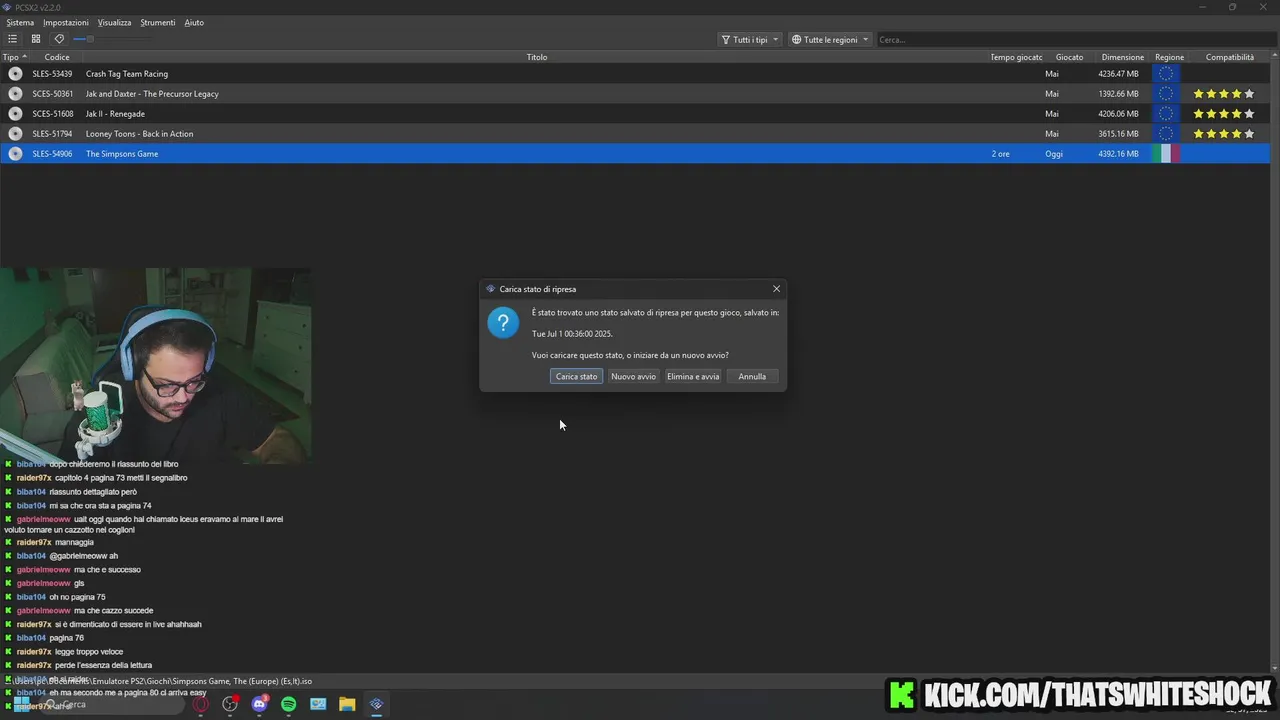Click disc icon of Jak II - Renegade
Image resolution: width=1280 pixels, height=720 pixels.
click(15, 114)
